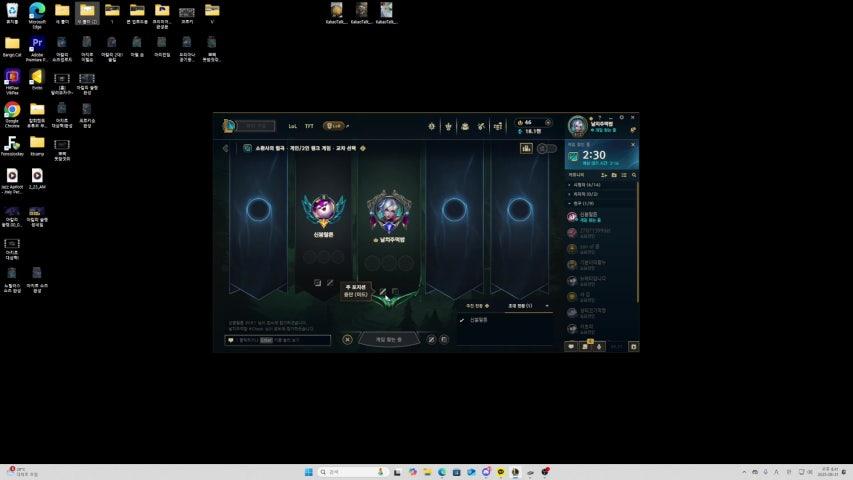The width and height of the screenshot is (853, 480).
Task: Expand the first friend group in social list
Action: point(585,185)
